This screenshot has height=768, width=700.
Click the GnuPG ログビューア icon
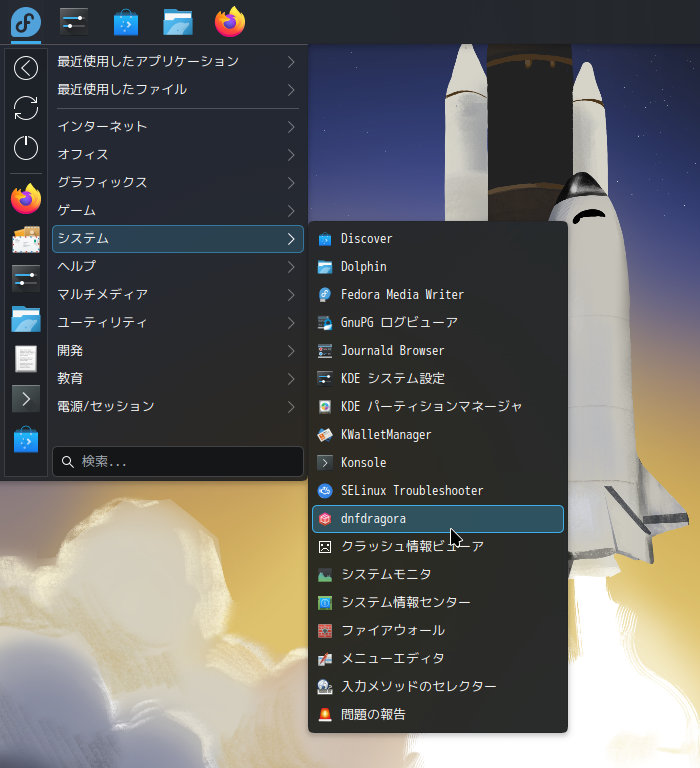click(325, 323)
